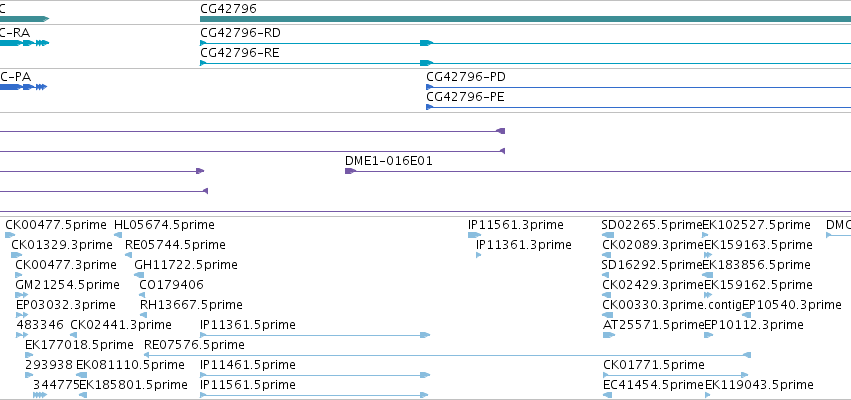Click the CG42796-RE transcript label

pos(240,53)
